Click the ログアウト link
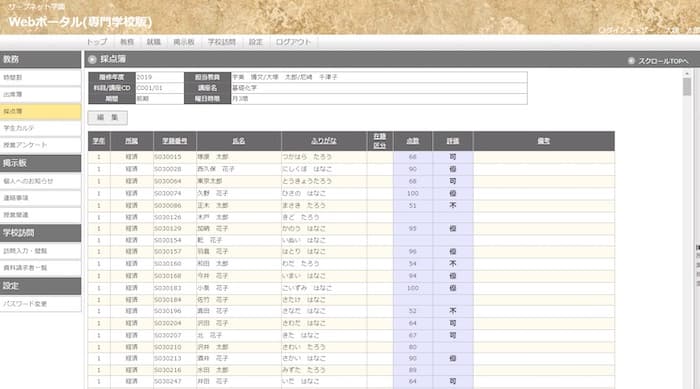 293,42
